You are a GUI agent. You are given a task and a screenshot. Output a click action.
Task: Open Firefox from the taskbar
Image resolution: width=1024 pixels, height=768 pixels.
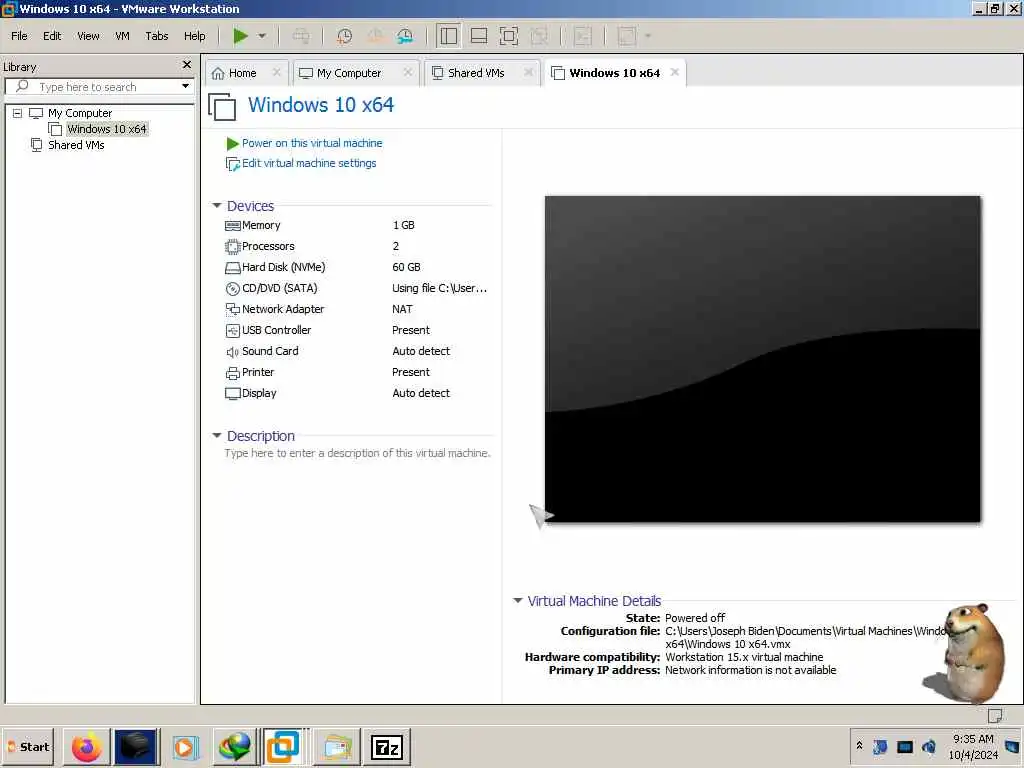[86, 747]
